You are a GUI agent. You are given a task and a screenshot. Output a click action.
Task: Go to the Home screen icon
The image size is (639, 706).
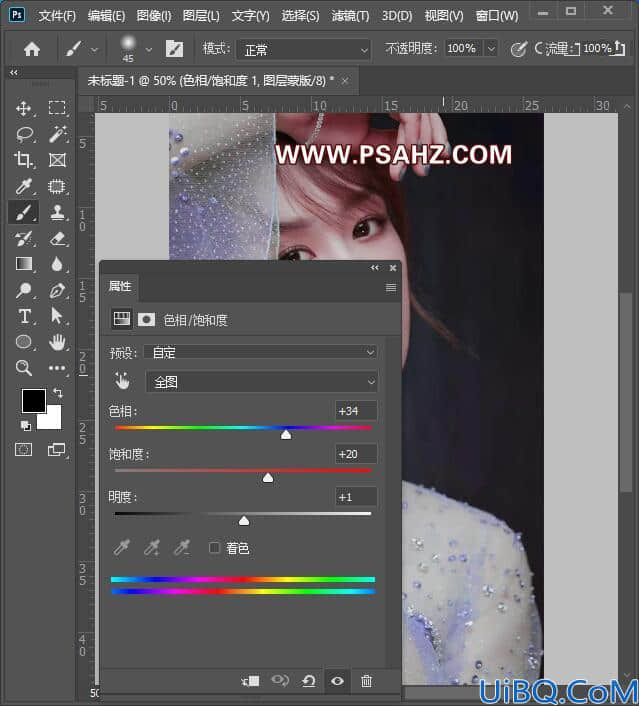click(x=32, y=49)
